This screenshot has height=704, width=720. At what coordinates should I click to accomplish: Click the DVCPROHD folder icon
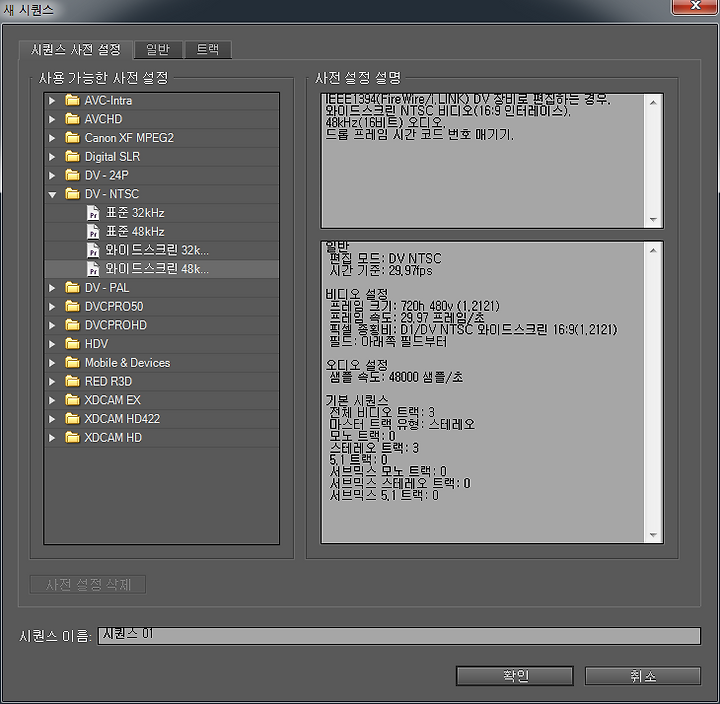click(72, 325)
